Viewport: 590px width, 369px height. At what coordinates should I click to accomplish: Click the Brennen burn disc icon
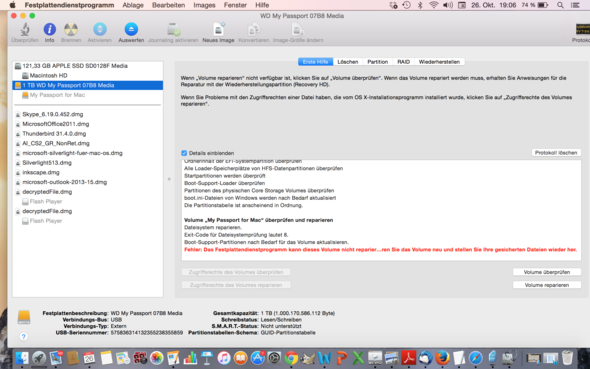71,29
